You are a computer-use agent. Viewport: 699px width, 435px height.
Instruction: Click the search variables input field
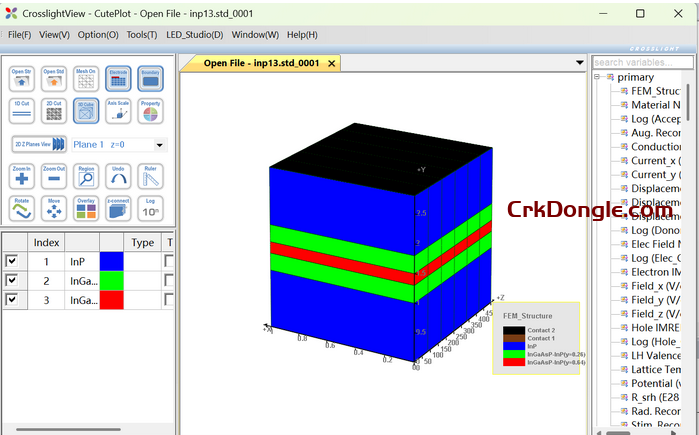(640, 62)
